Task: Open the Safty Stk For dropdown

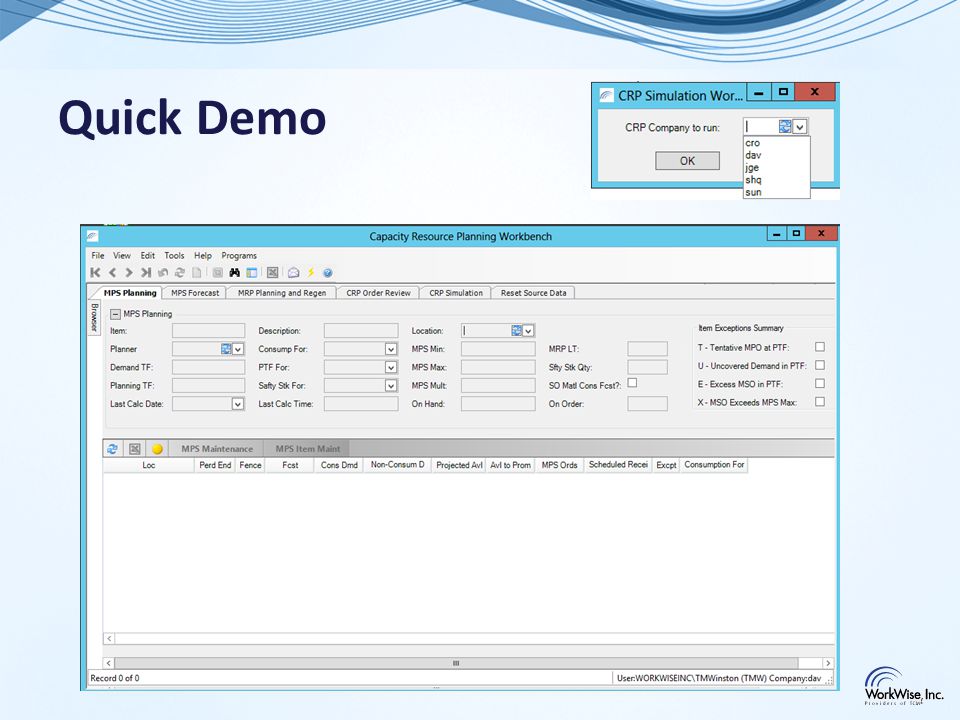Action: 391,386
